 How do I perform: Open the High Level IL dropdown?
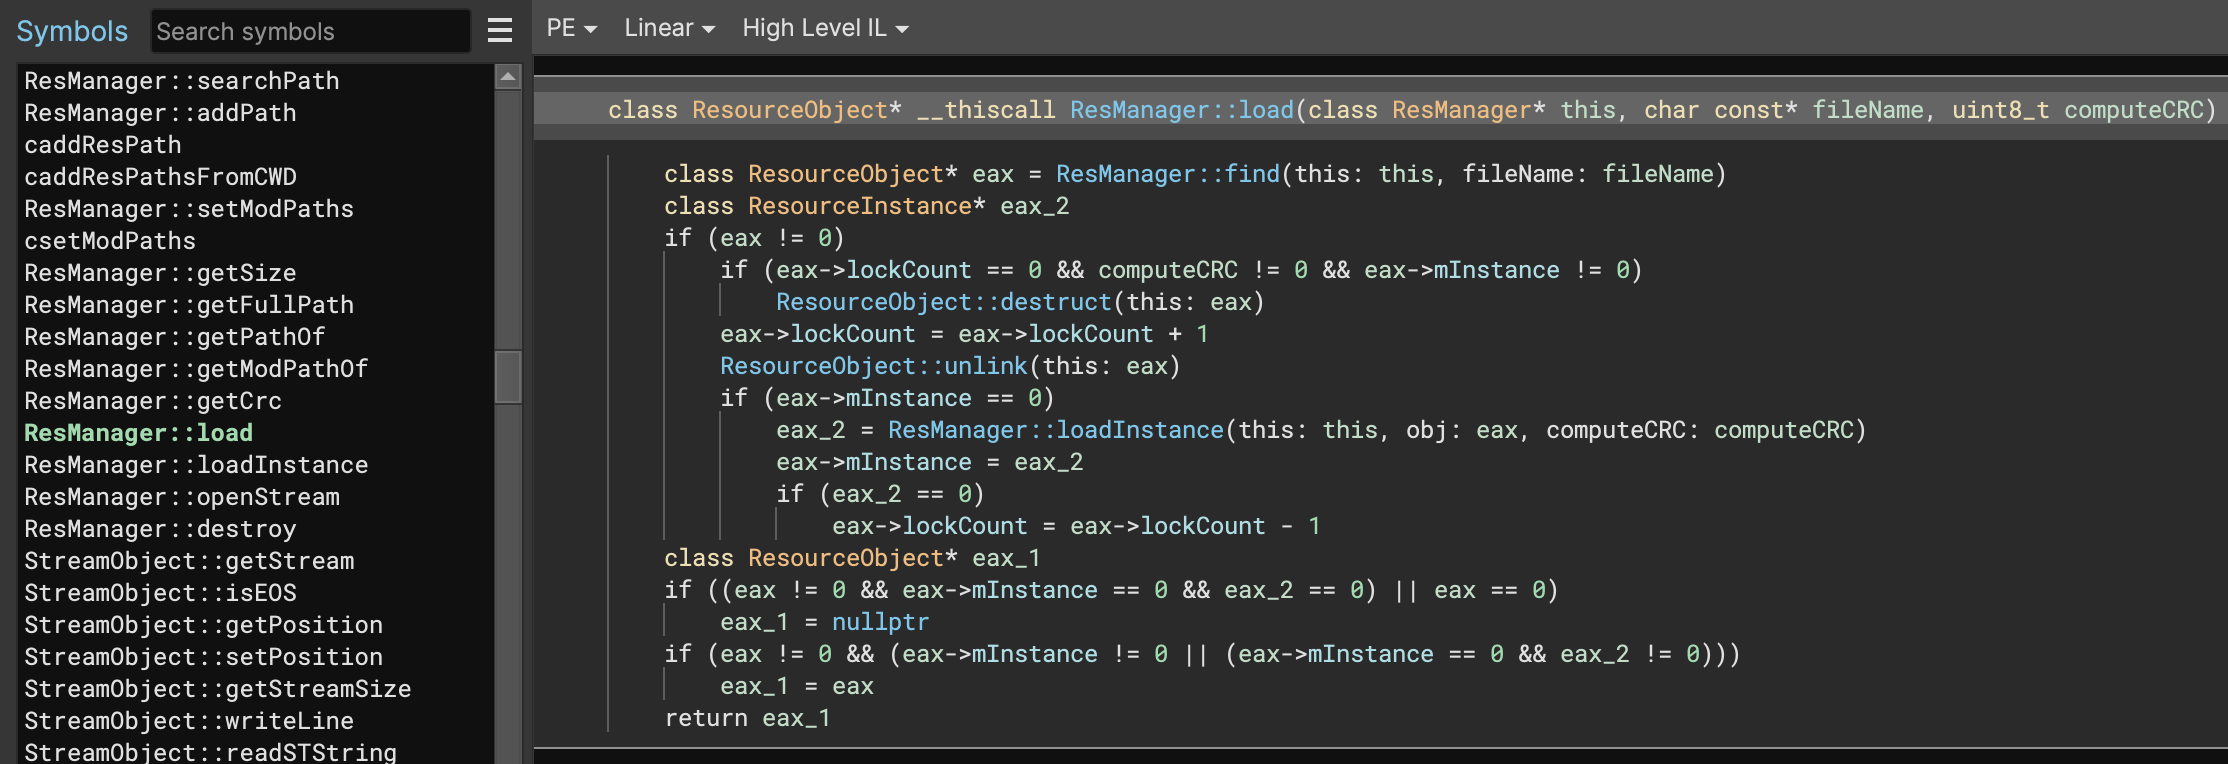click(825, 28)
